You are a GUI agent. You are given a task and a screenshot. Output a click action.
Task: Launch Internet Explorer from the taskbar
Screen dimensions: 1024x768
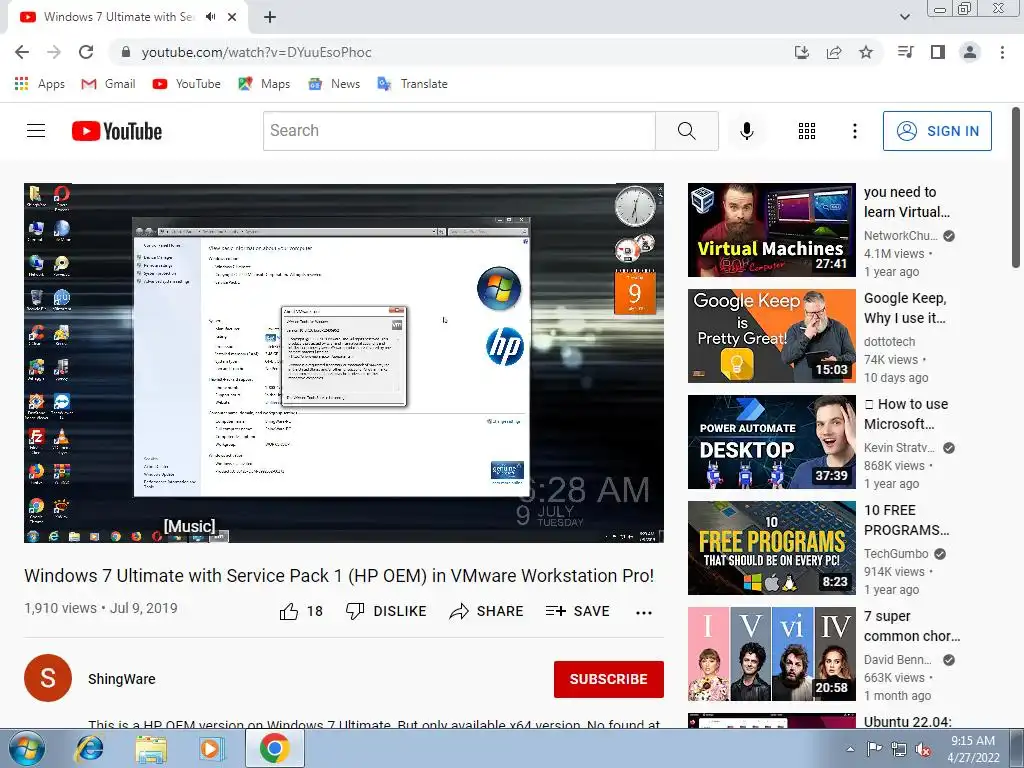tap(89, 748)
